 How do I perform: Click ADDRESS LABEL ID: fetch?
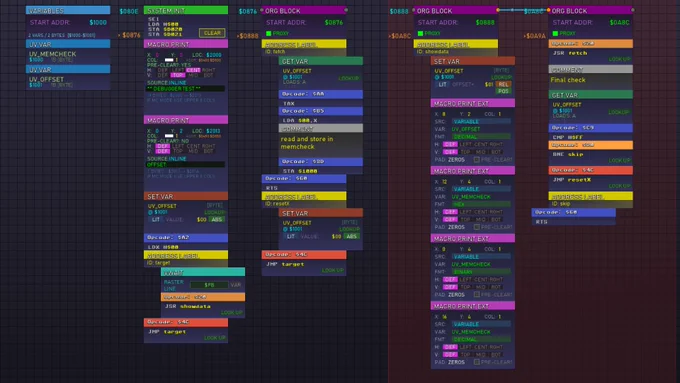click(x=304, y=47)
